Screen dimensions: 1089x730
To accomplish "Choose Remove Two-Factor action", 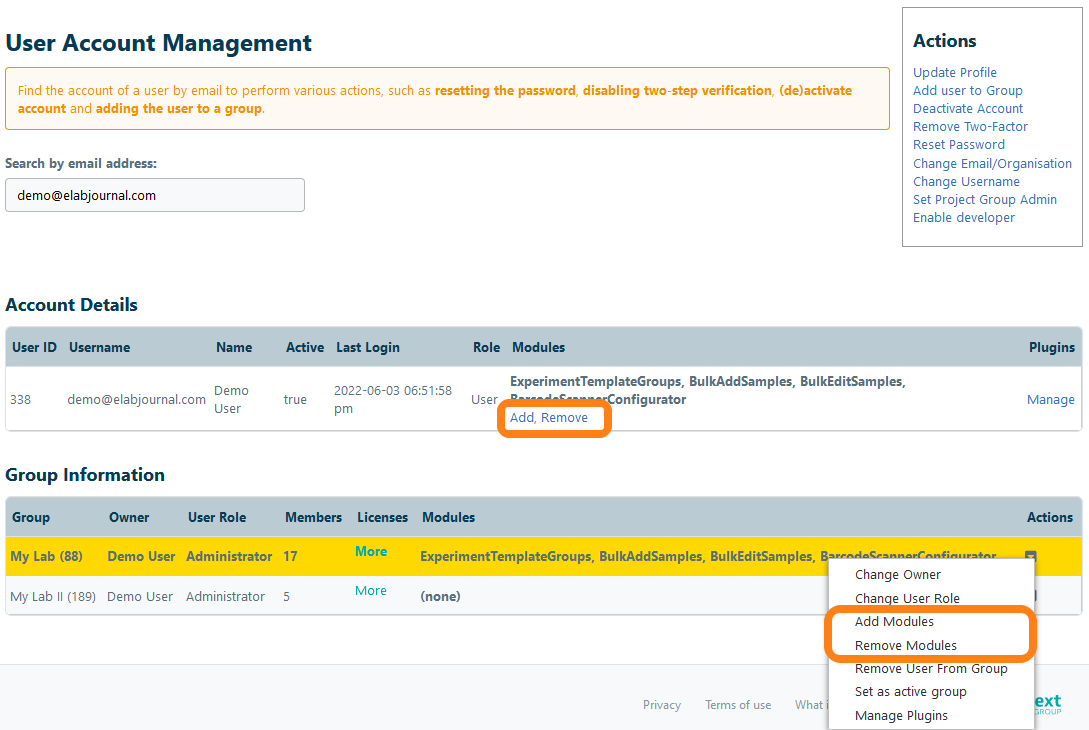I will click(x=970, y=127).
